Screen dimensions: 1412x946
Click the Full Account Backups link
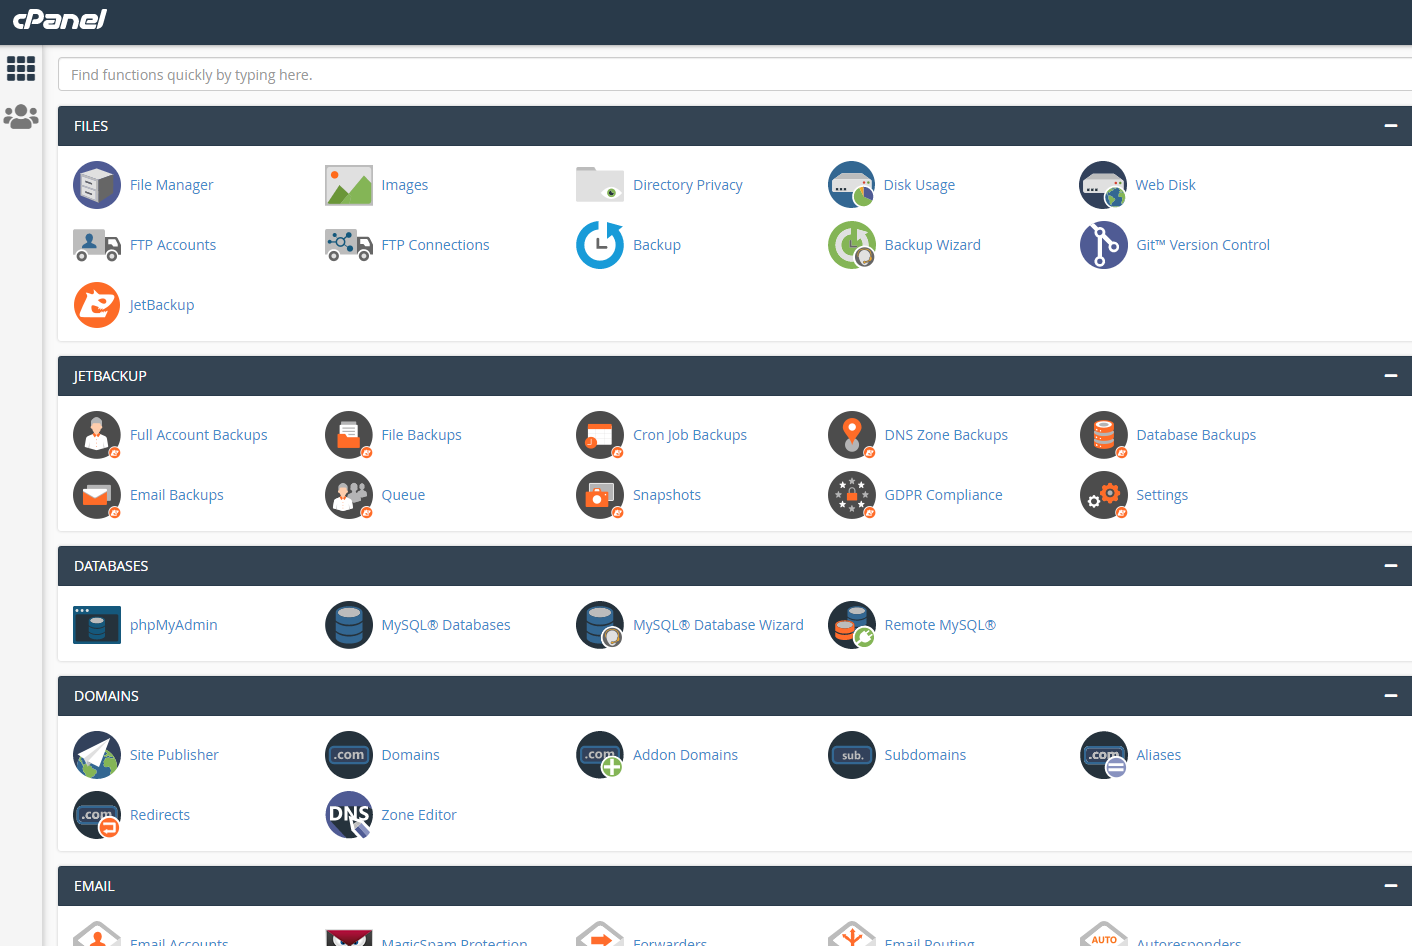198,435
